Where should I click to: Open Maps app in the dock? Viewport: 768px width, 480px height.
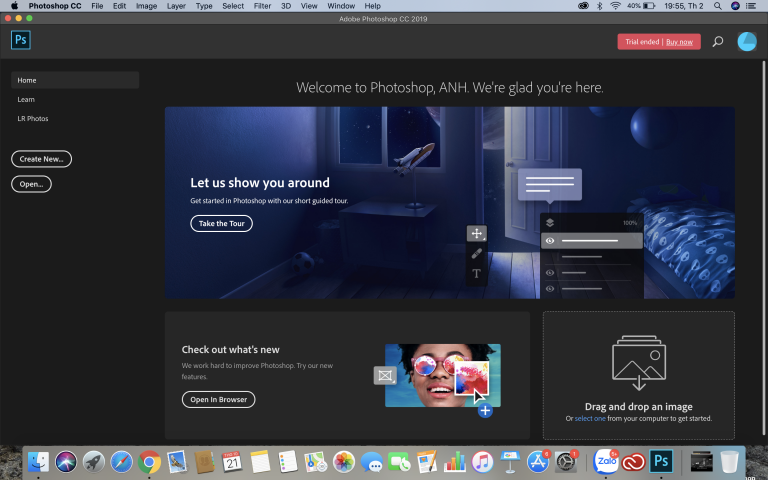(315, 462)
